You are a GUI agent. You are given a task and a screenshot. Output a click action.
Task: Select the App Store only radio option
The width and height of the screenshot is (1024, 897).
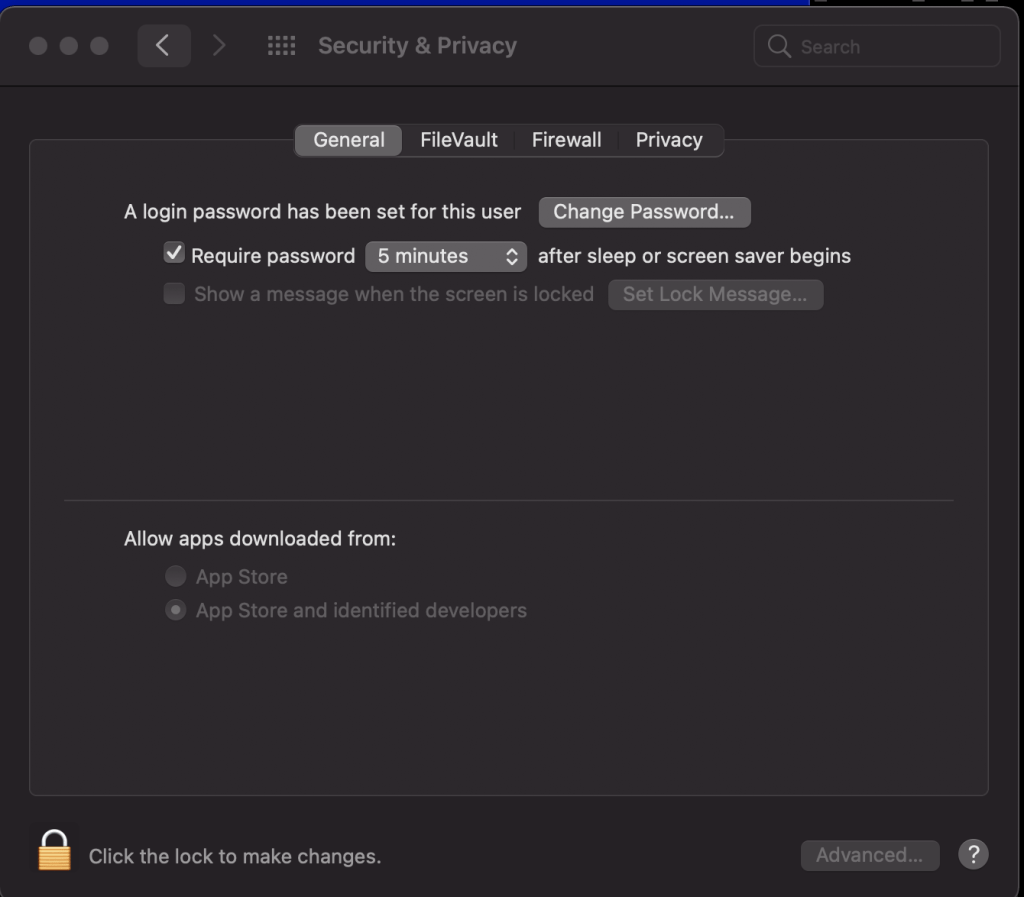click(176, 576)
